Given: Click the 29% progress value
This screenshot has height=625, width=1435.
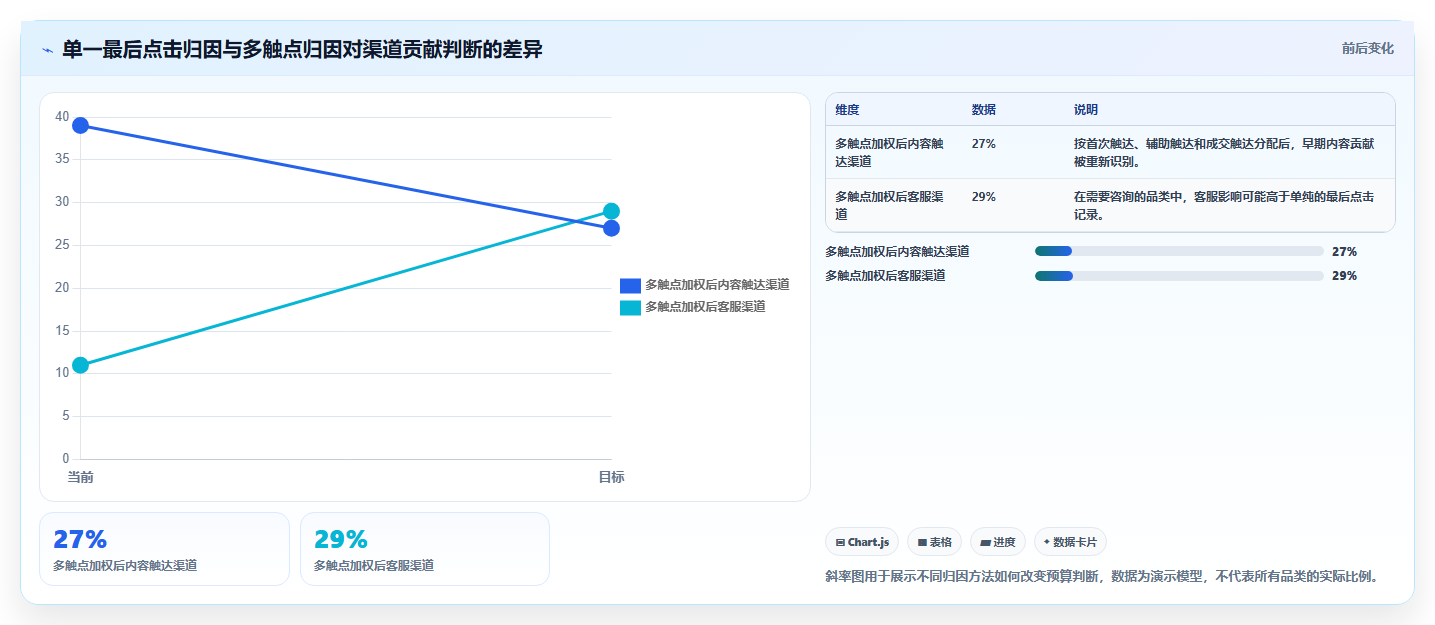Looking at the screenshot, I should coord(1344,275).
